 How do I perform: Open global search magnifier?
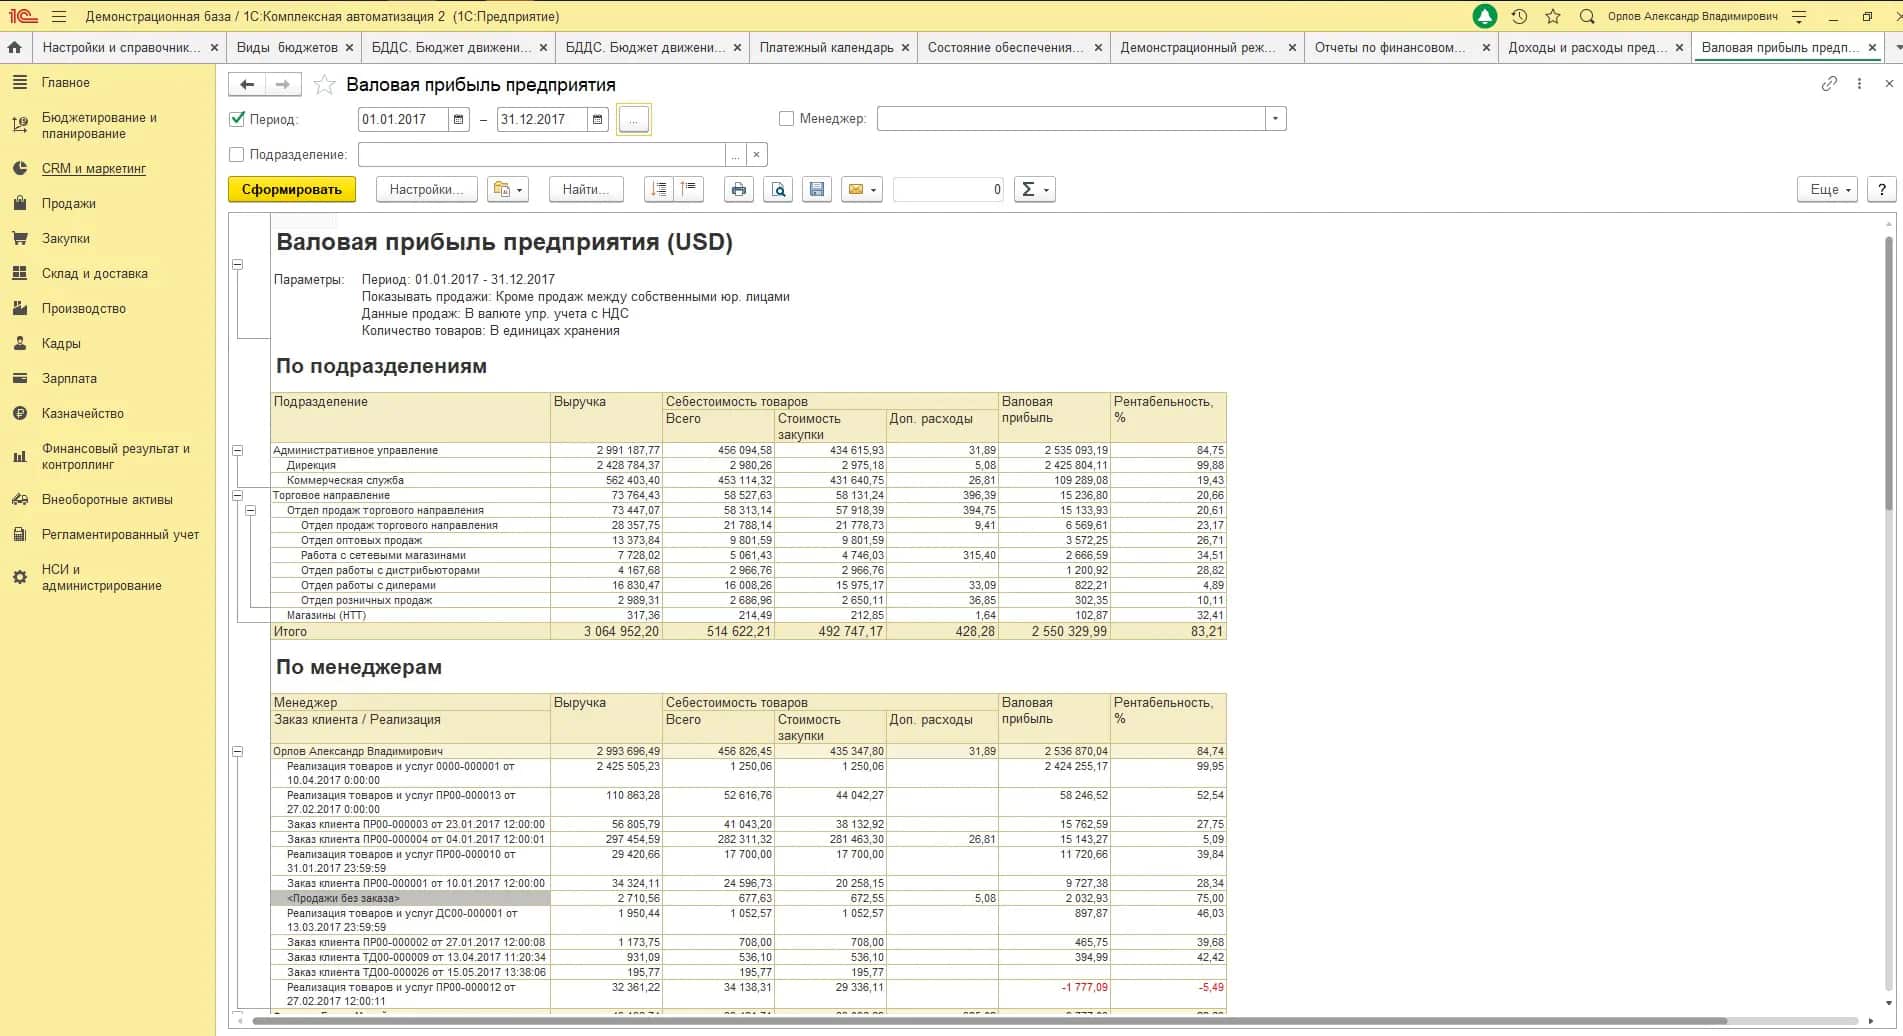click(x=1587, y=16)
